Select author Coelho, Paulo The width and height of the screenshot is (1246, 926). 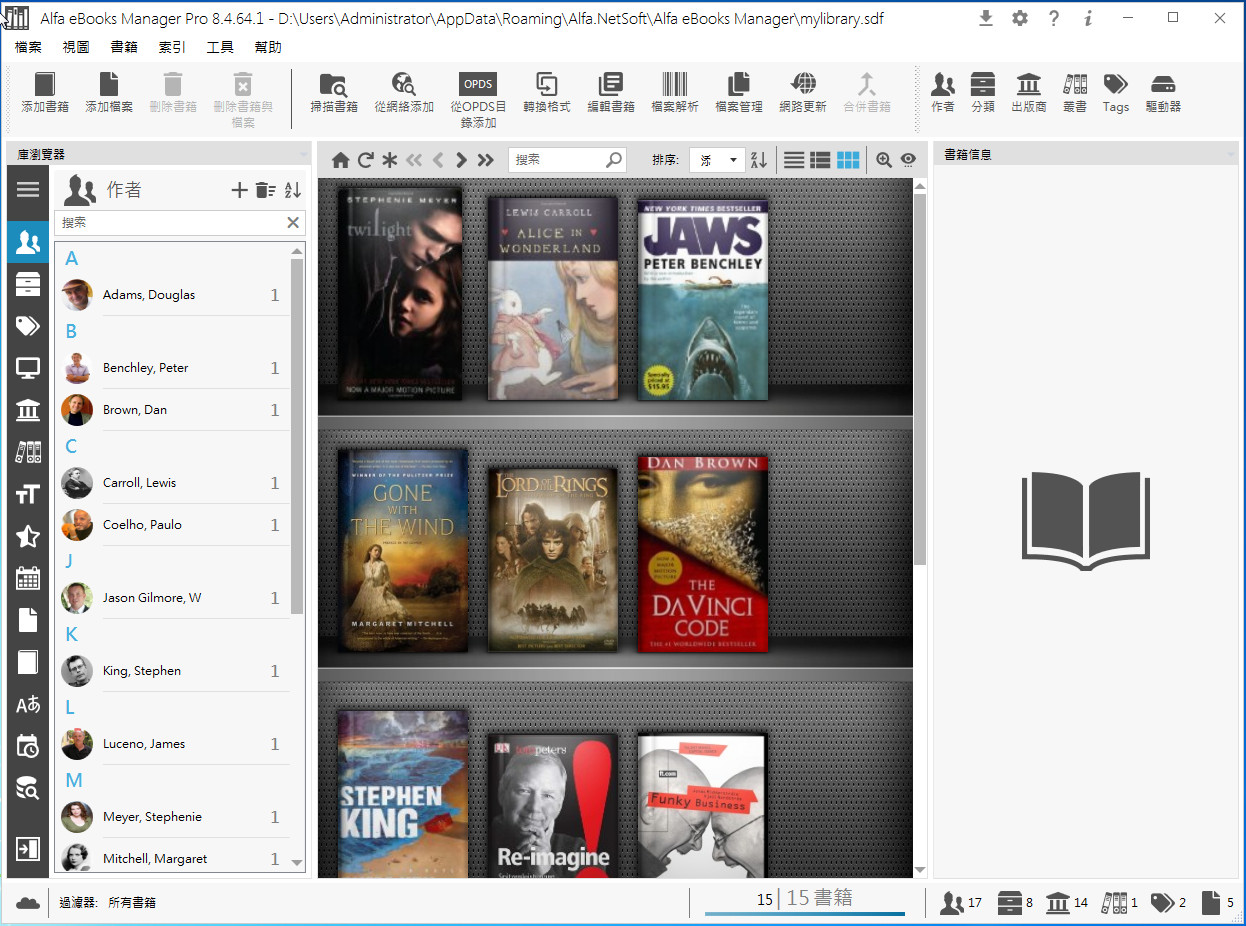click(x=173, y=525)
